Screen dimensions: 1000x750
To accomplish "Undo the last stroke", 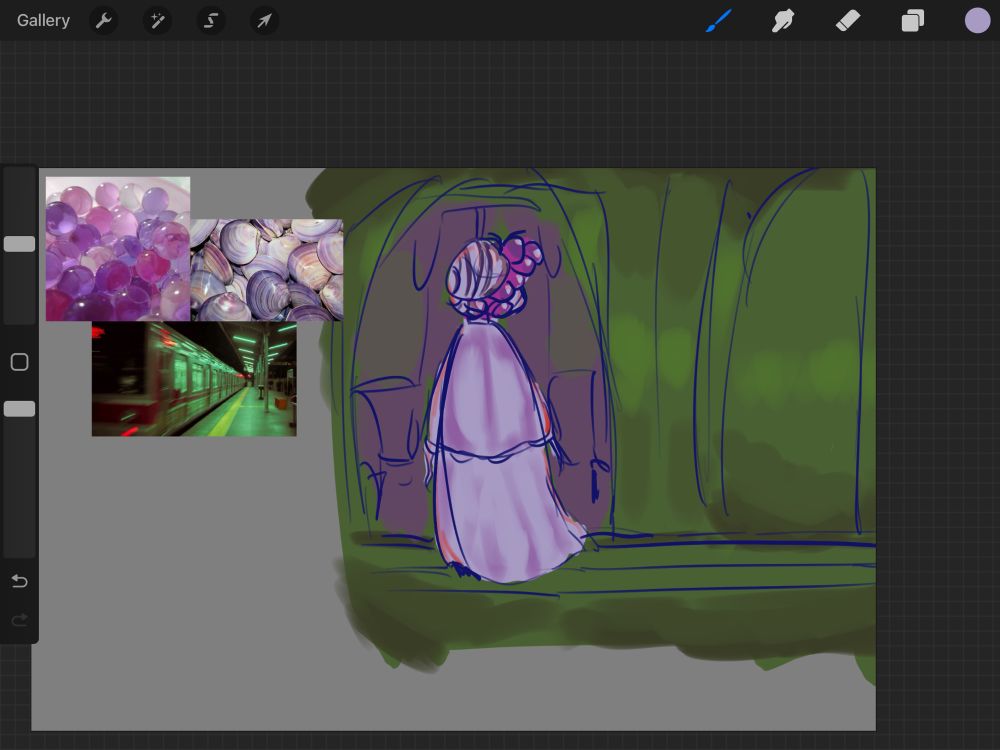I will tap(19, 581).
